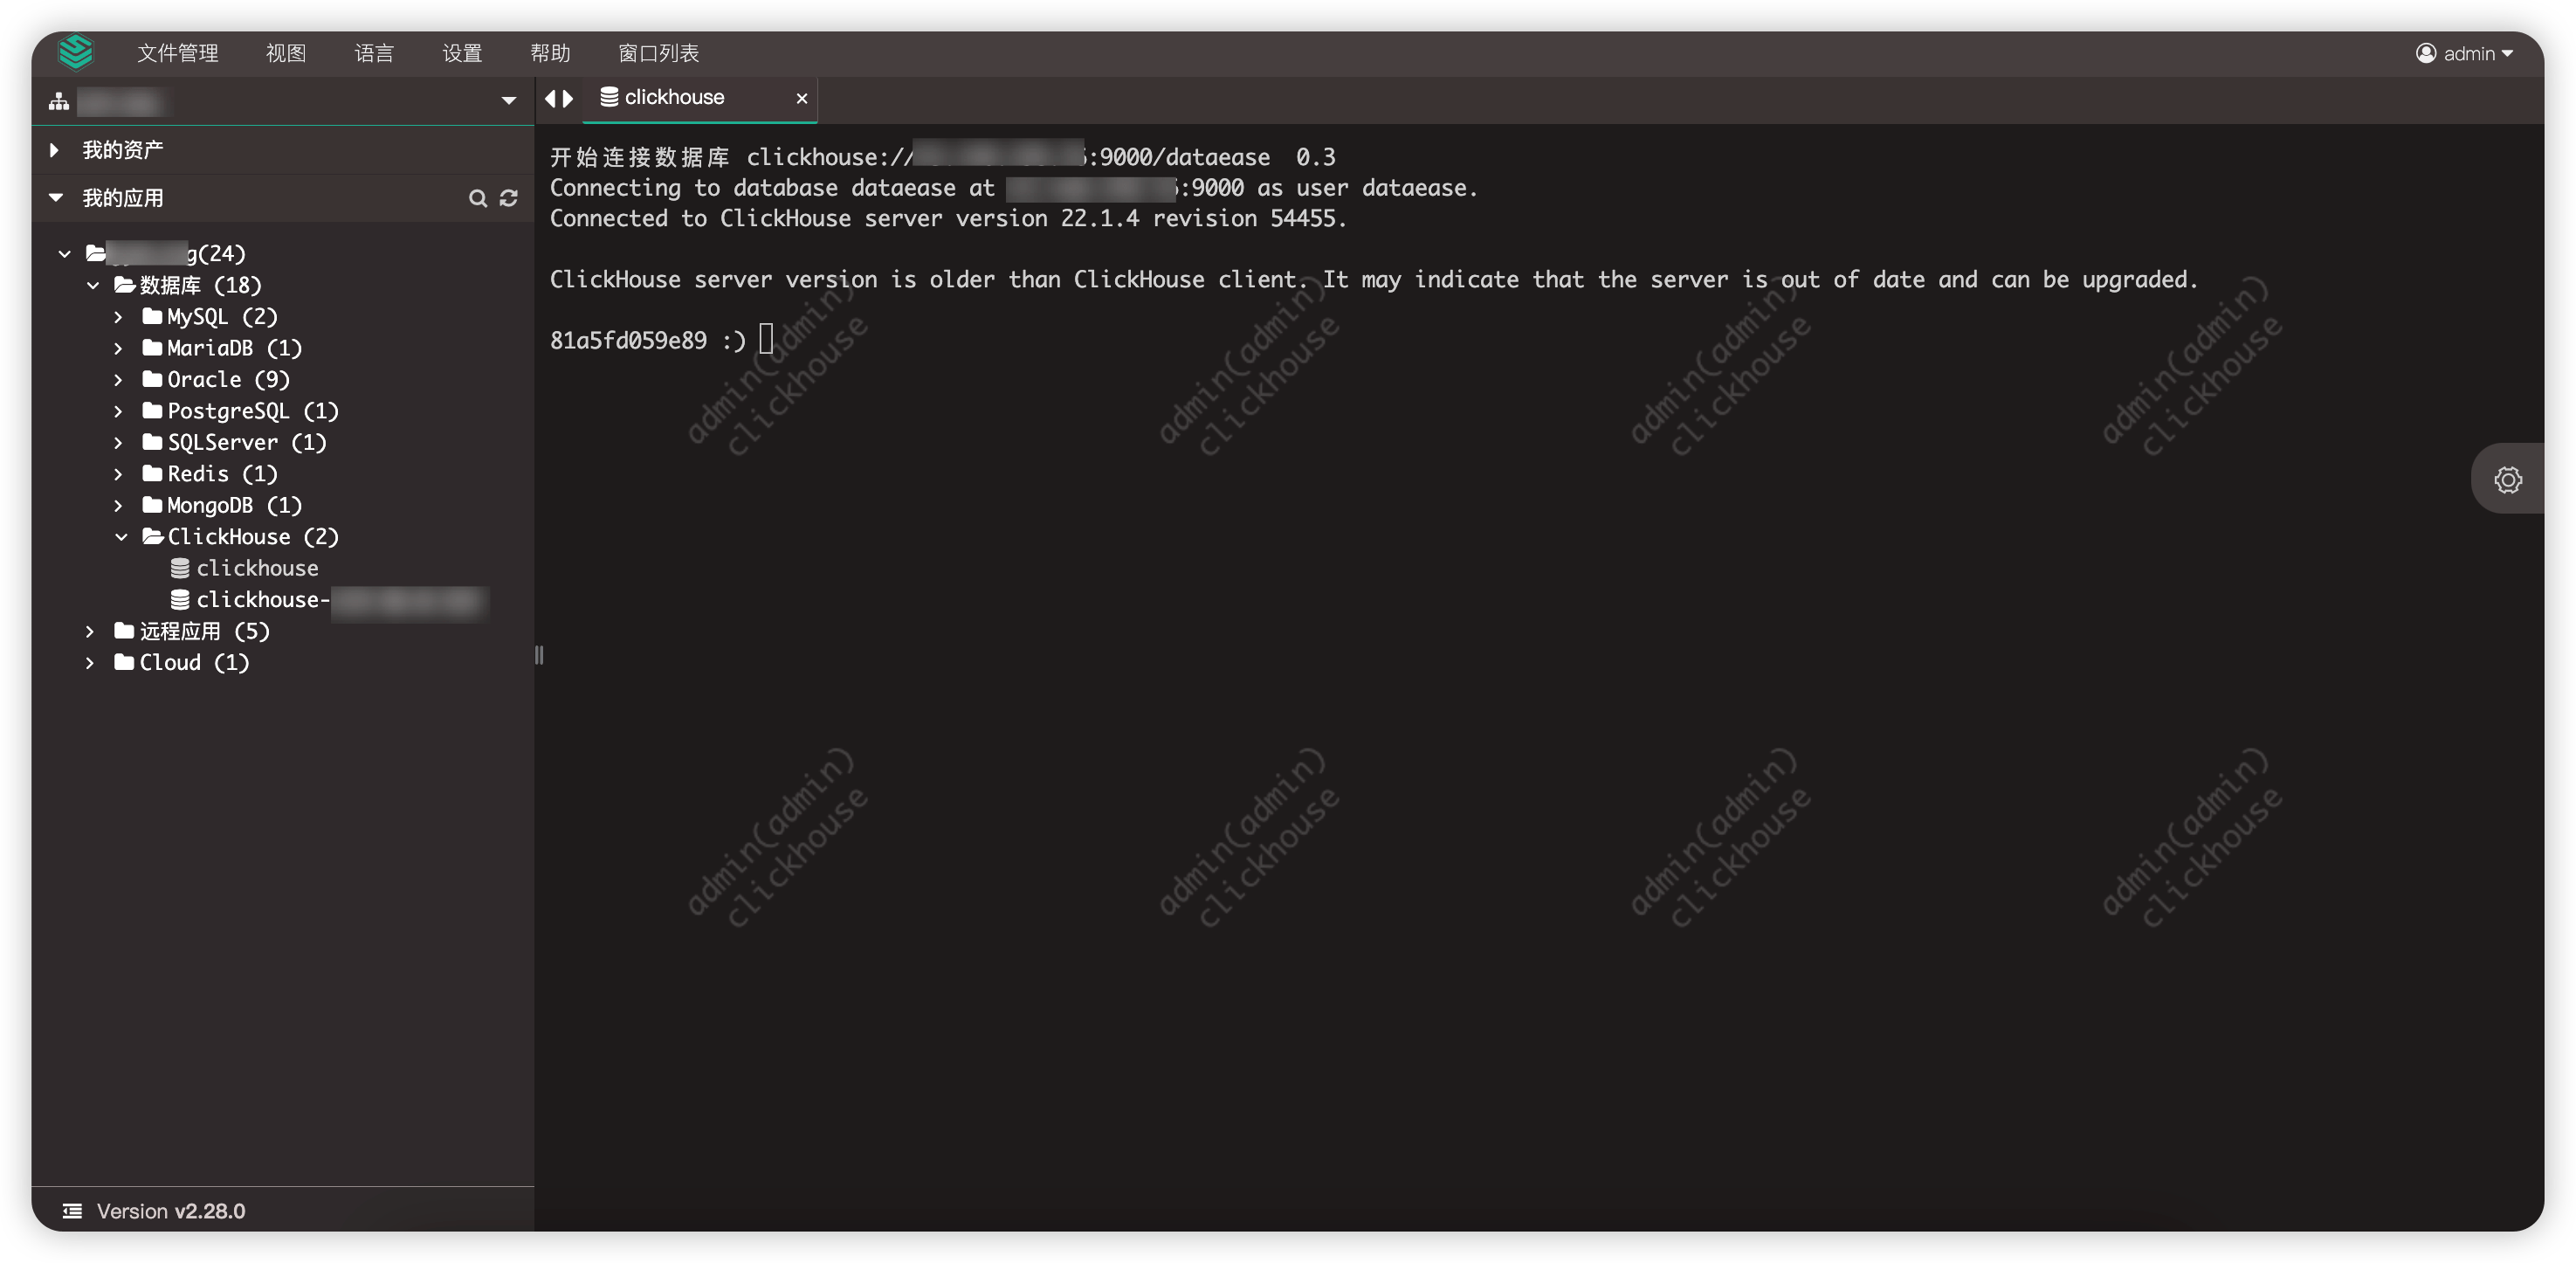Select the clickhouse connection in the tree
2576x1263 pixels.
pos(257,568)
